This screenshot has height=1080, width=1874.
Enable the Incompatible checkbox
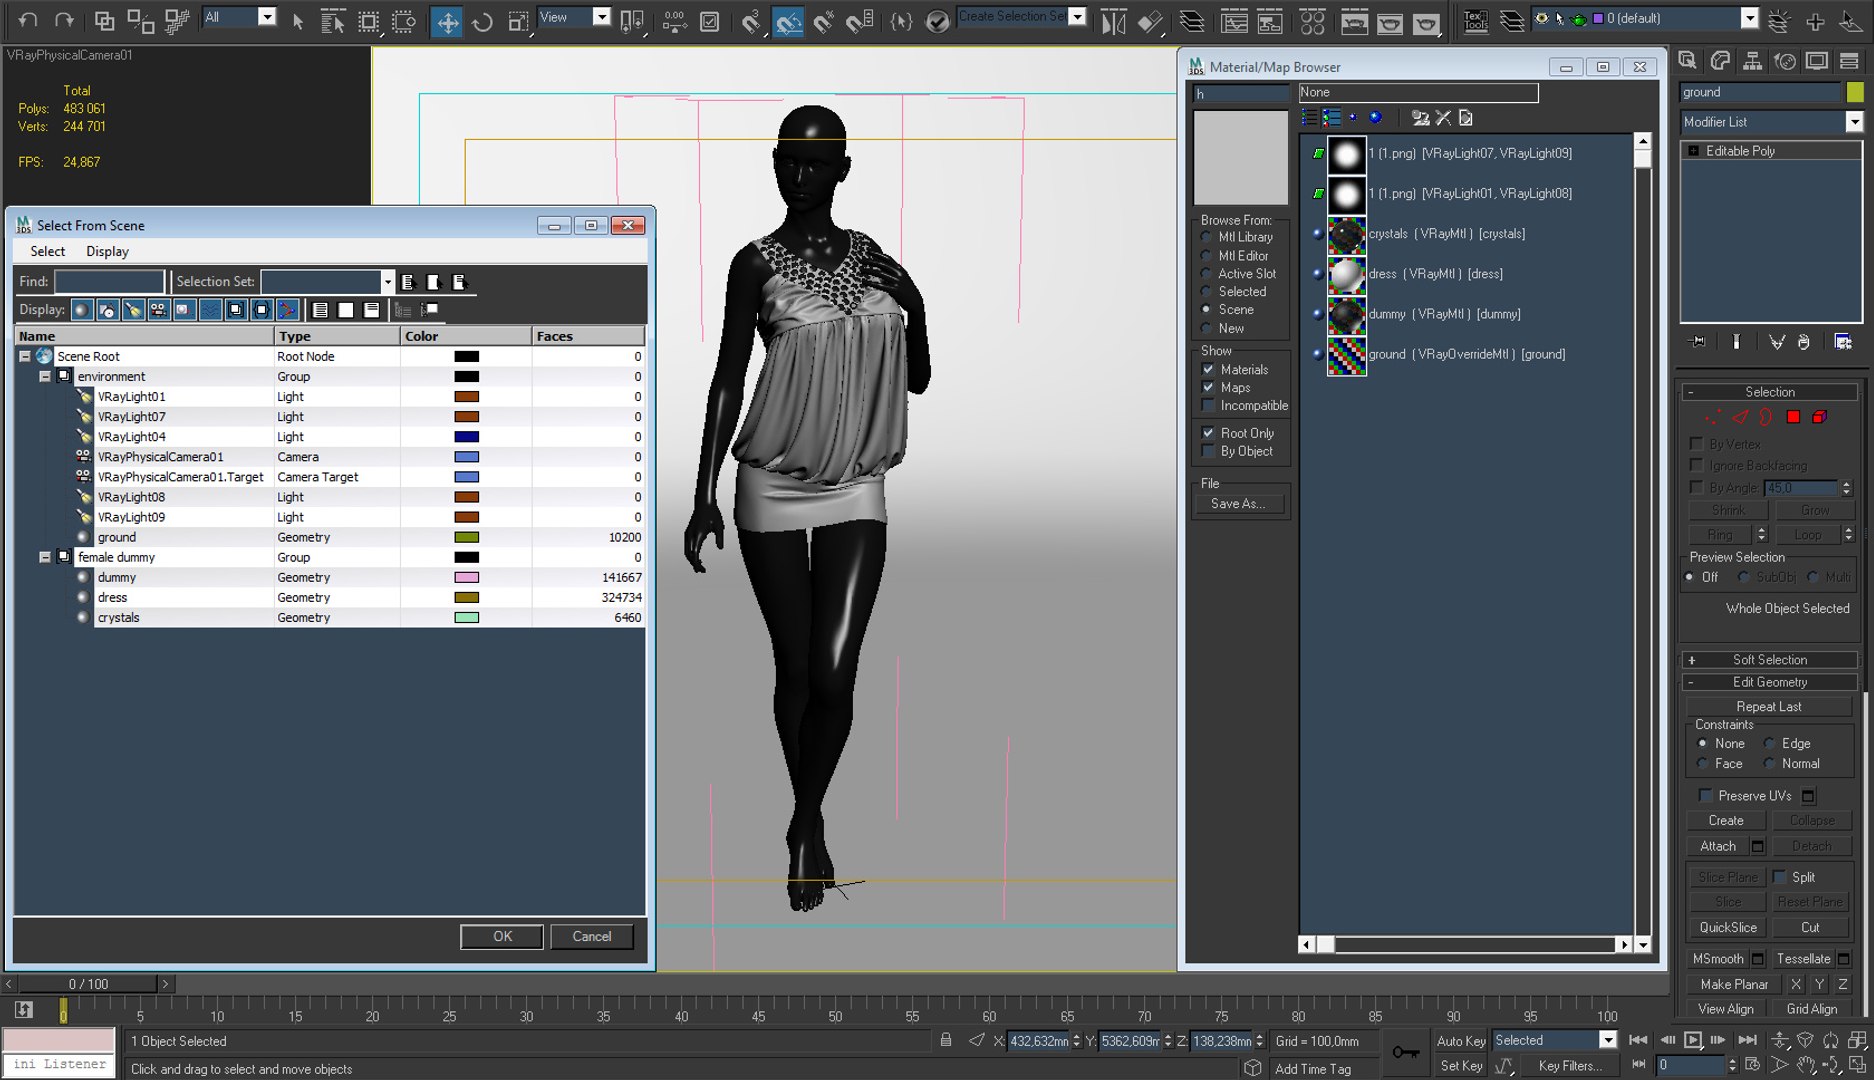(x=1208, y=405)
